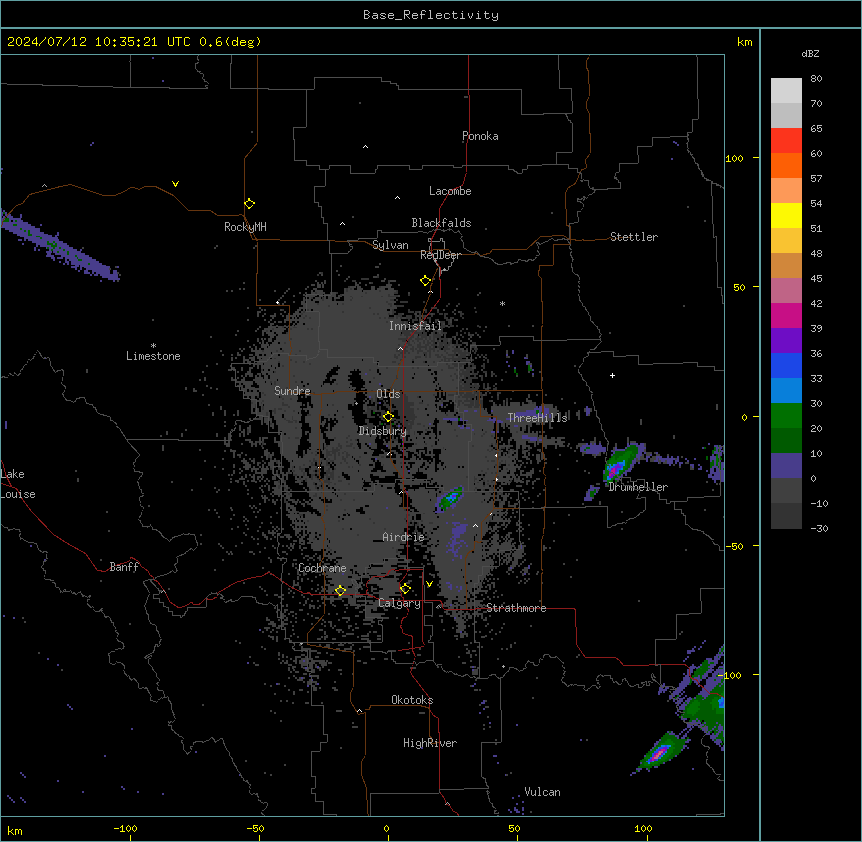
Task: Pick the yellow legend swatch below 54
Action: pos(786,215)
